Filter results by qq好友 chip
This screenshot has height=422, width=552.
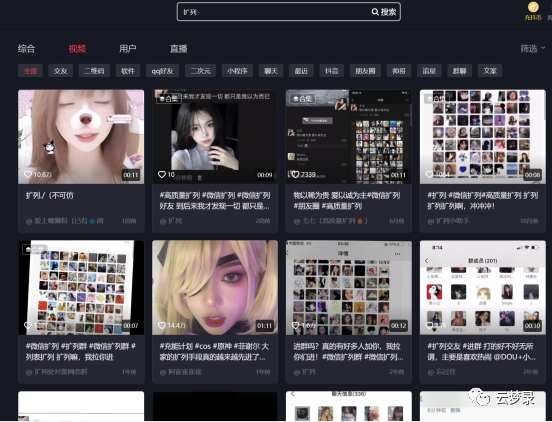pos(162,71)
